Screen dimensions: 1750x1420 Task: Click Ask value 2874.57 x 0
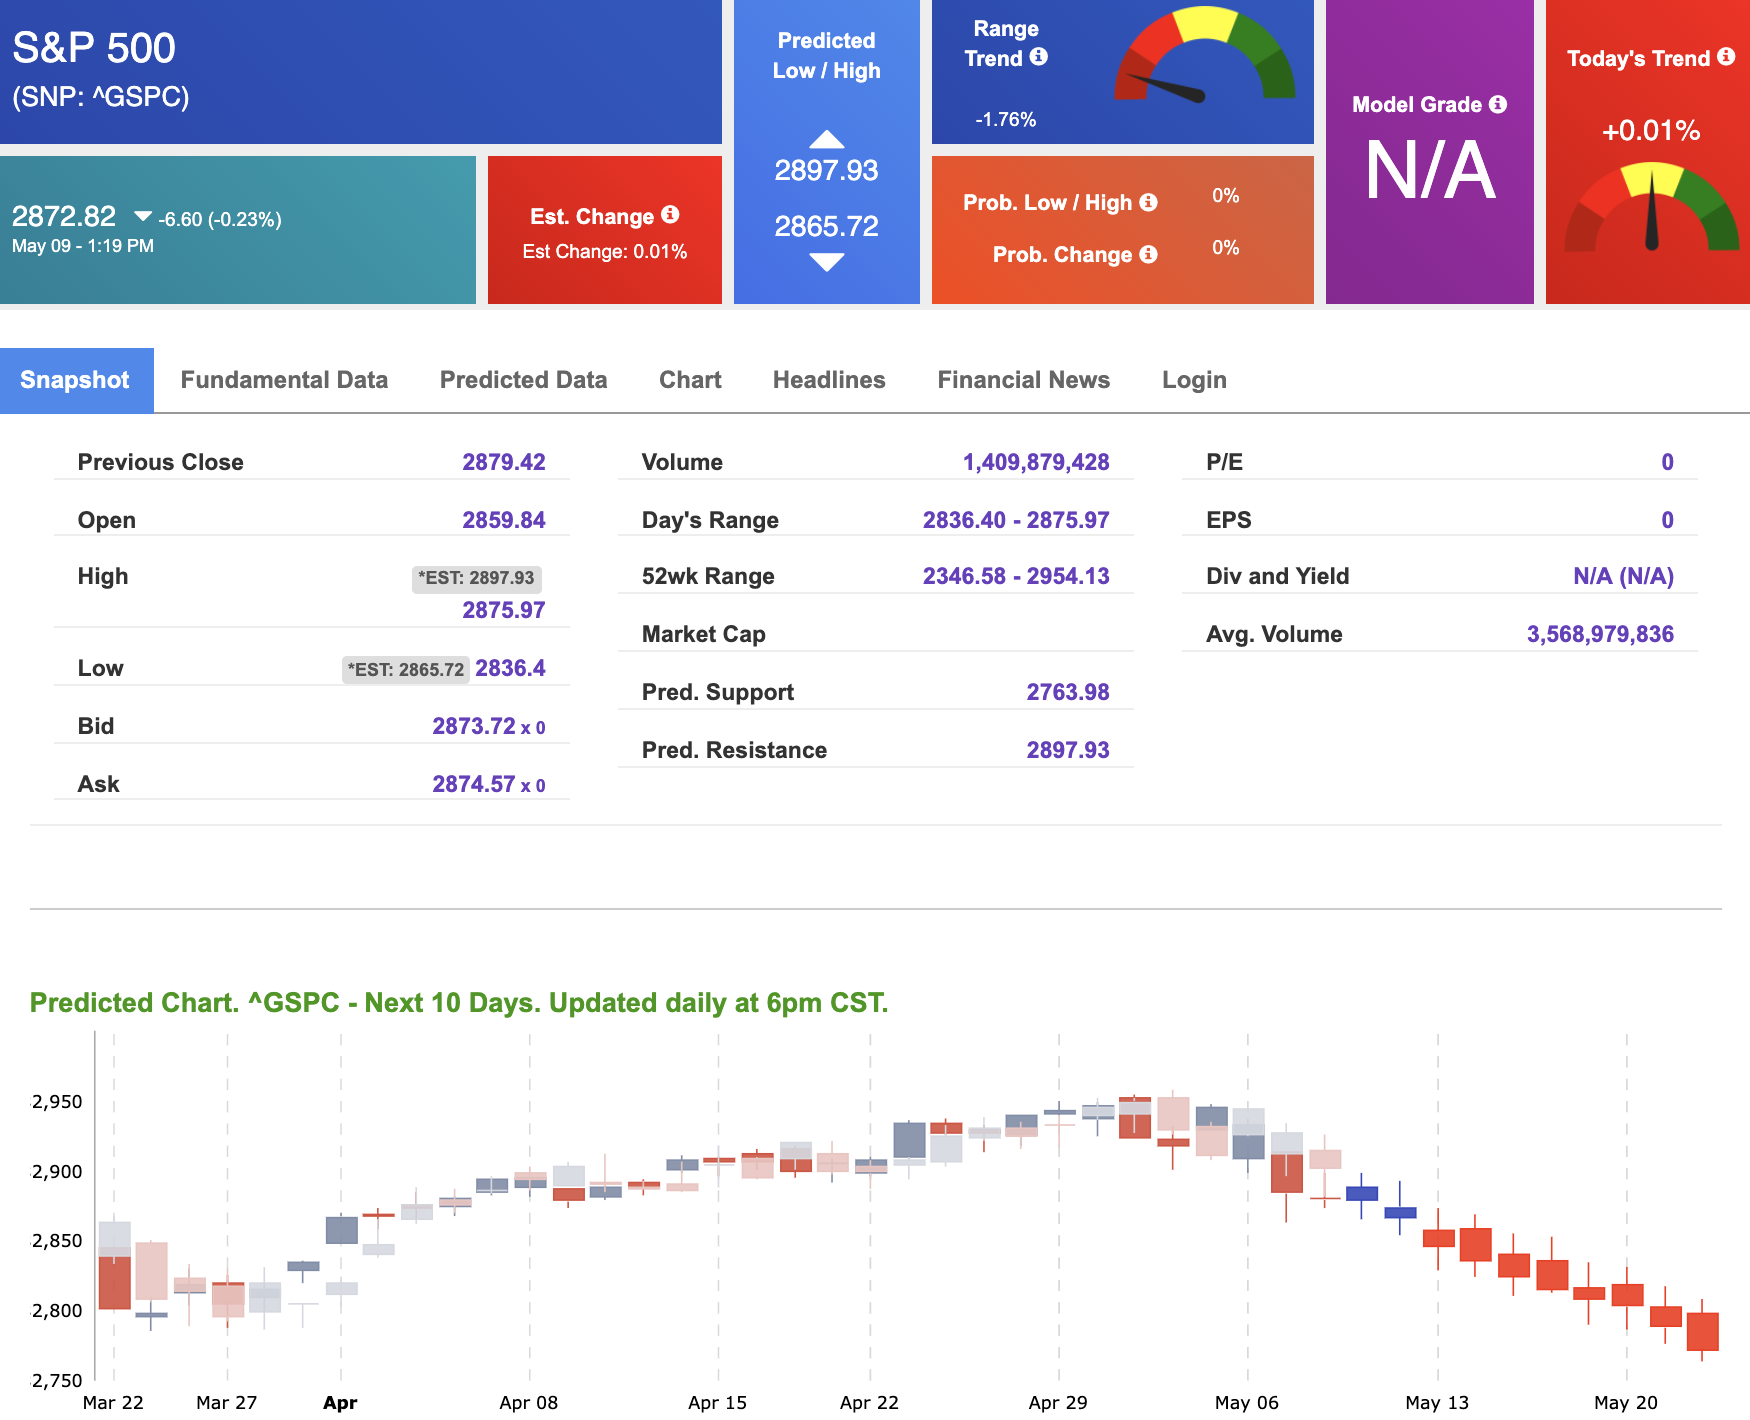pos(489,784)
